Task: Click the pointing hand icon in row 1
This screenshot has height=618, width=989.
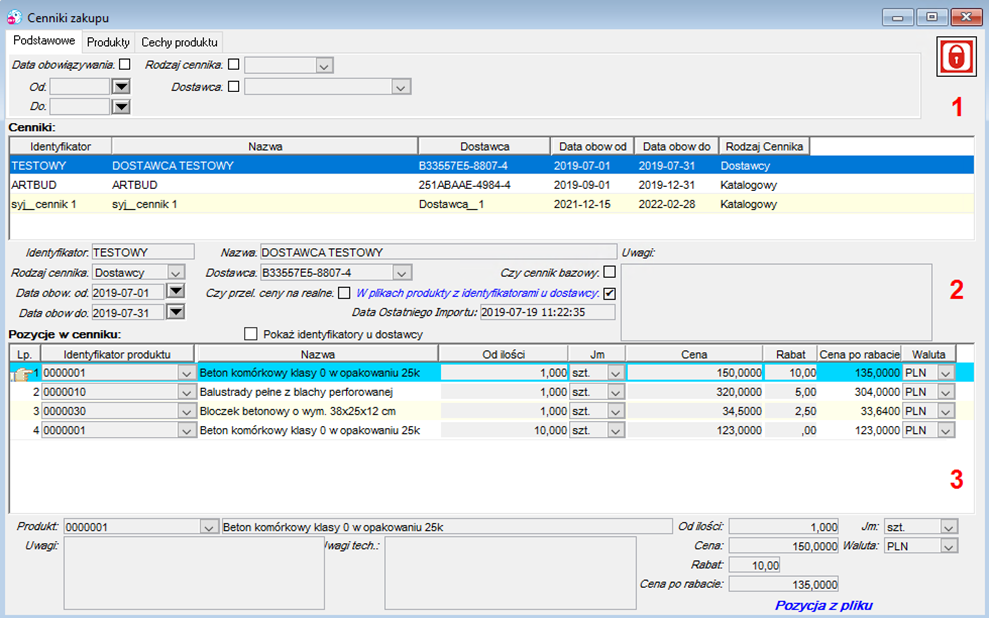Action: coord(21,373)
